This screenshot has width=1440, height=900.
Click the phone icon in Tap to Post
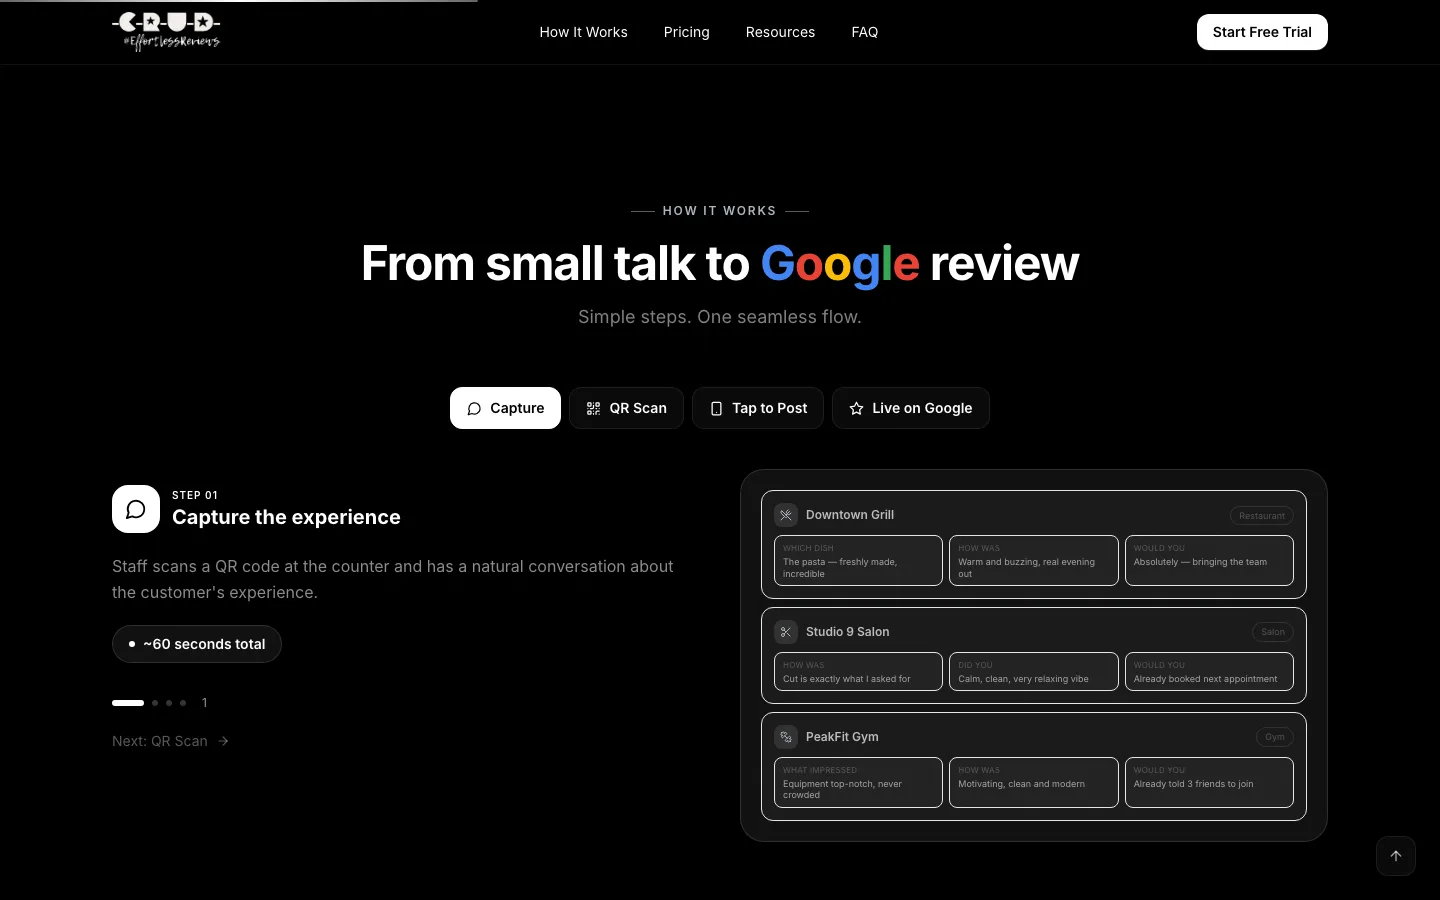pos(716,408)
